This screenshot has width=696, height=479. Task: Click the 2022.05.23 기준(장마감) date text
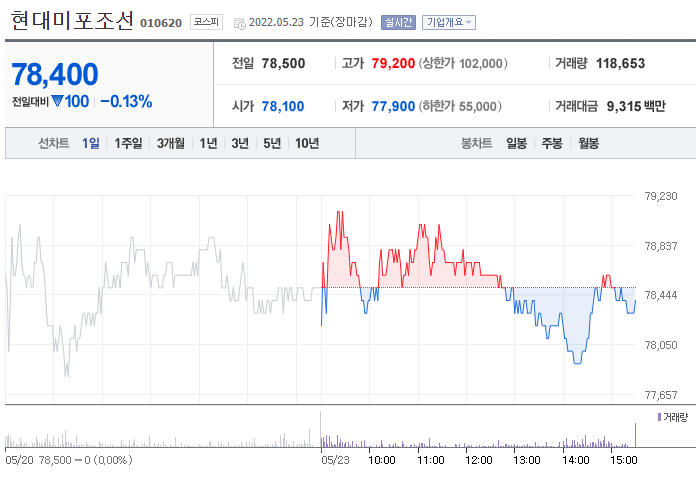click(311, 22)
